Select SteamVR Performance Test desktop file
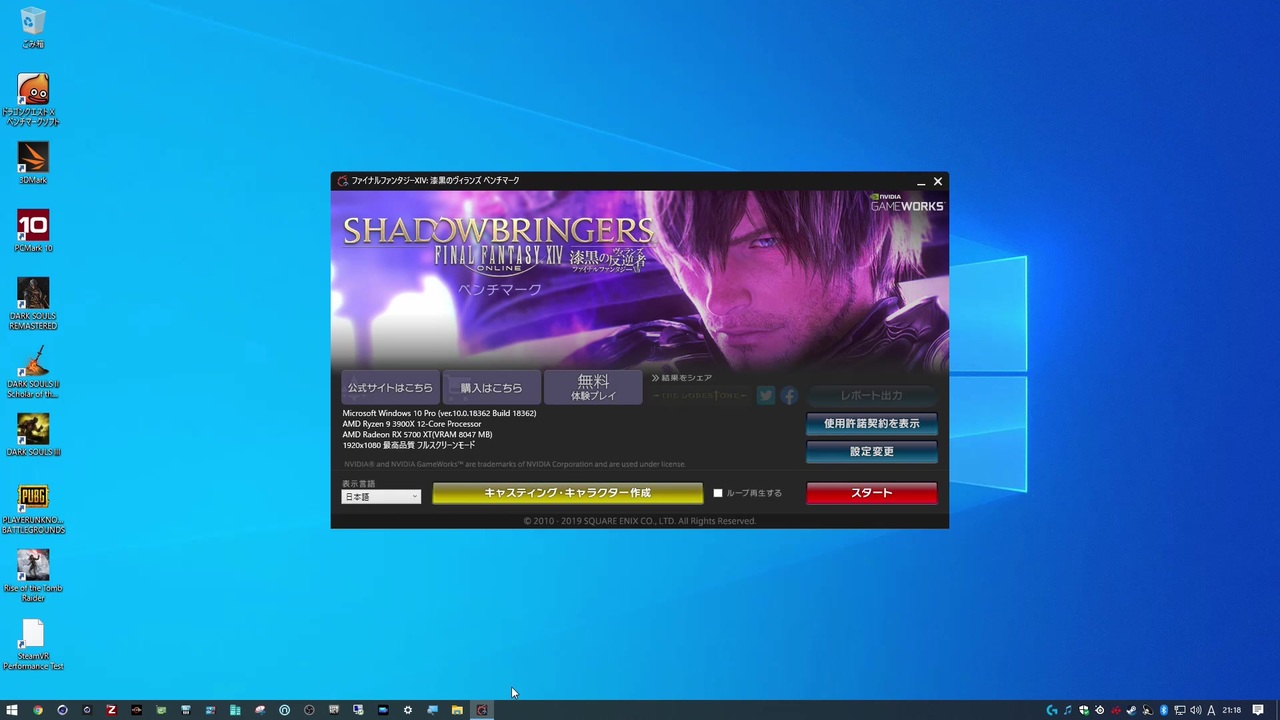 tap(33, 646)
